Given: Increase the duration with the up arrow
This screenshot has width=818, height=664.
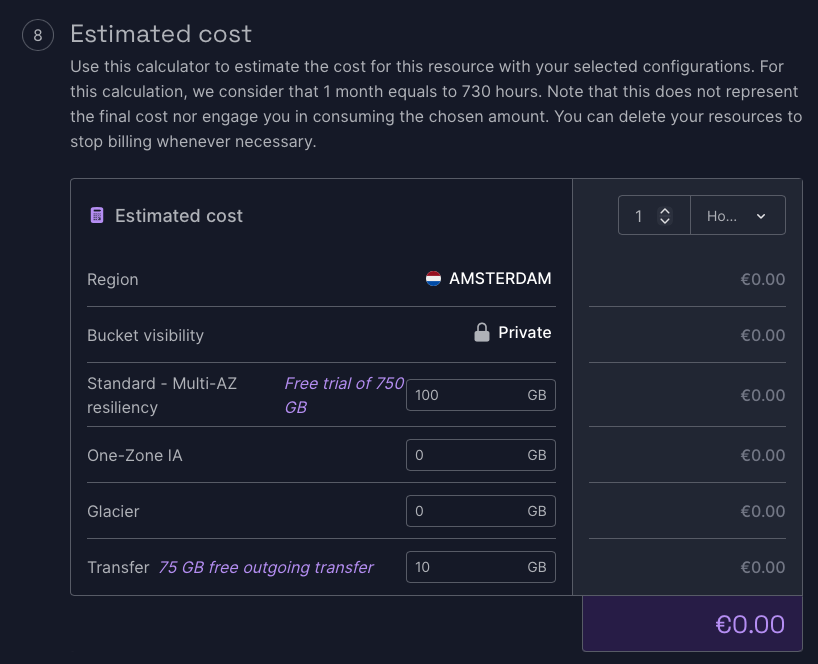Looking at the screenshot, I should click(x=665, y=210).
